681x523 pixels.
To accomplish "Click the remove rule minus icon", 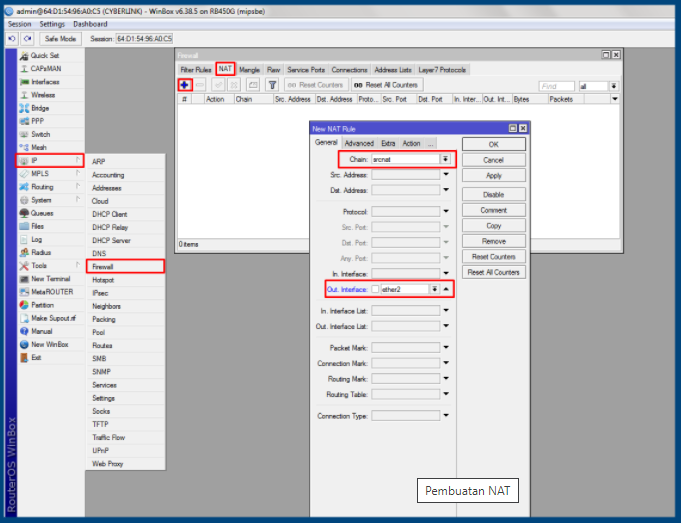I will click(200, 85).
